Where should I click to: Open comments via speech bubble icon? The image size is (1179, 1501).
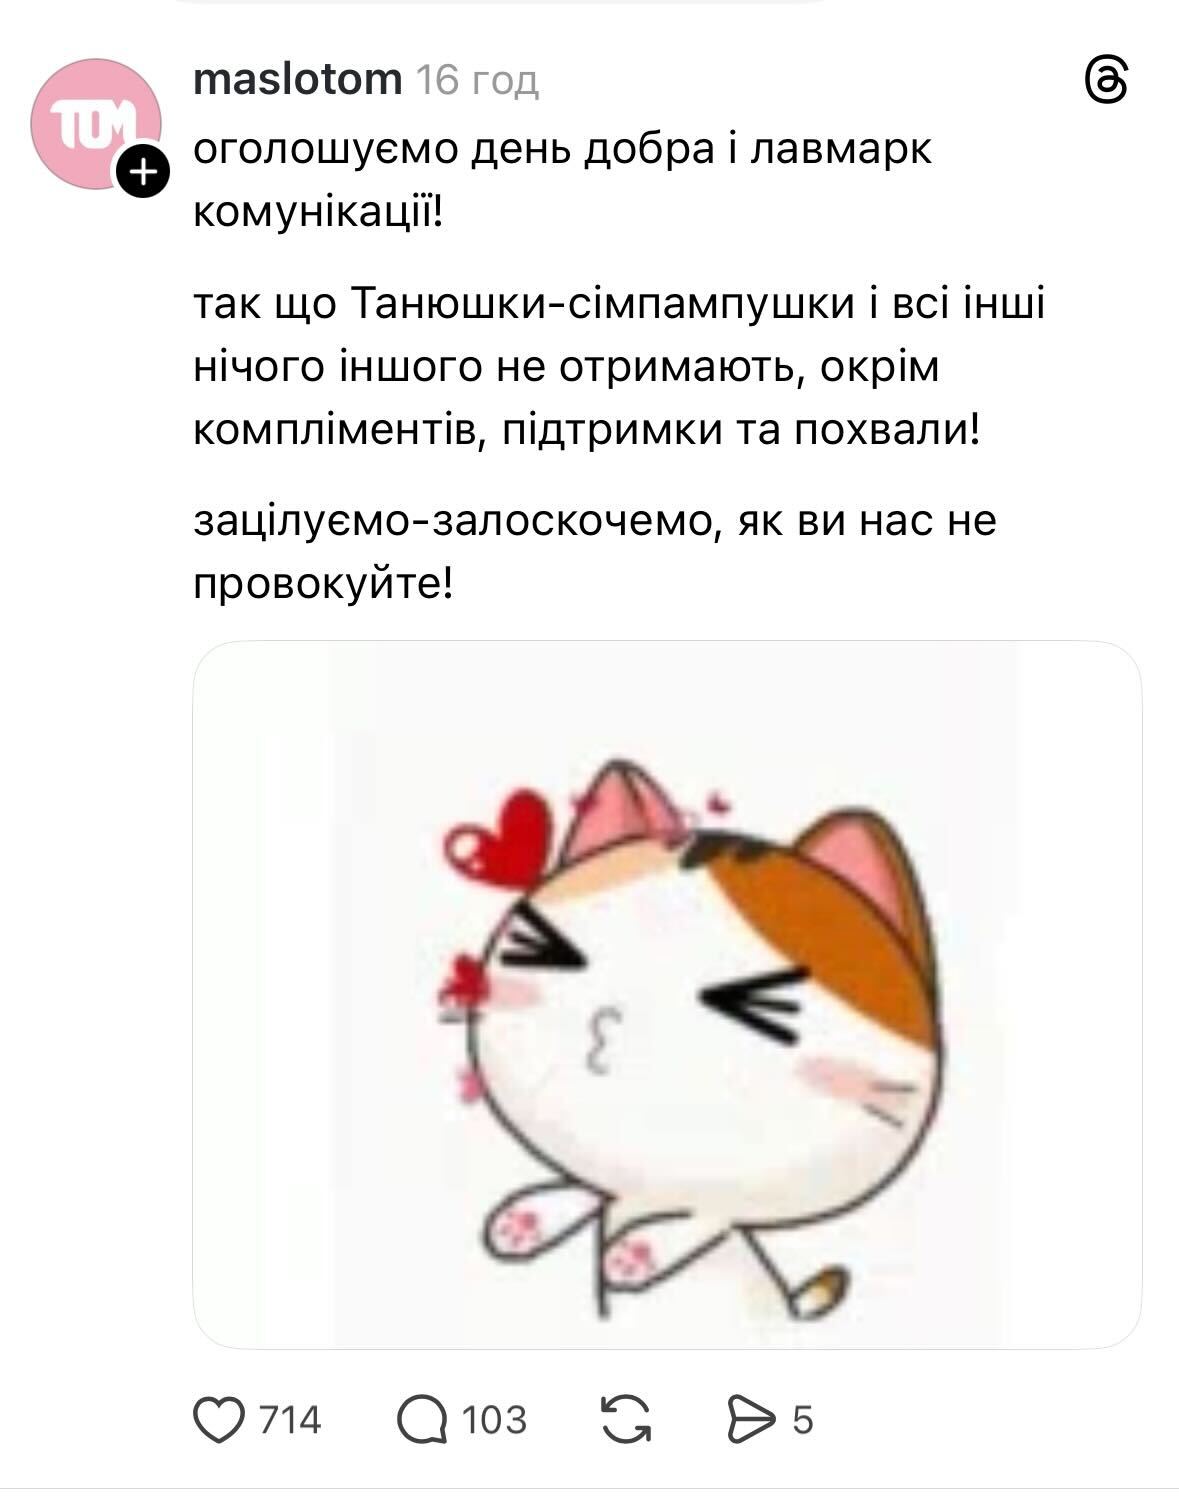(x=422, y=1420)
